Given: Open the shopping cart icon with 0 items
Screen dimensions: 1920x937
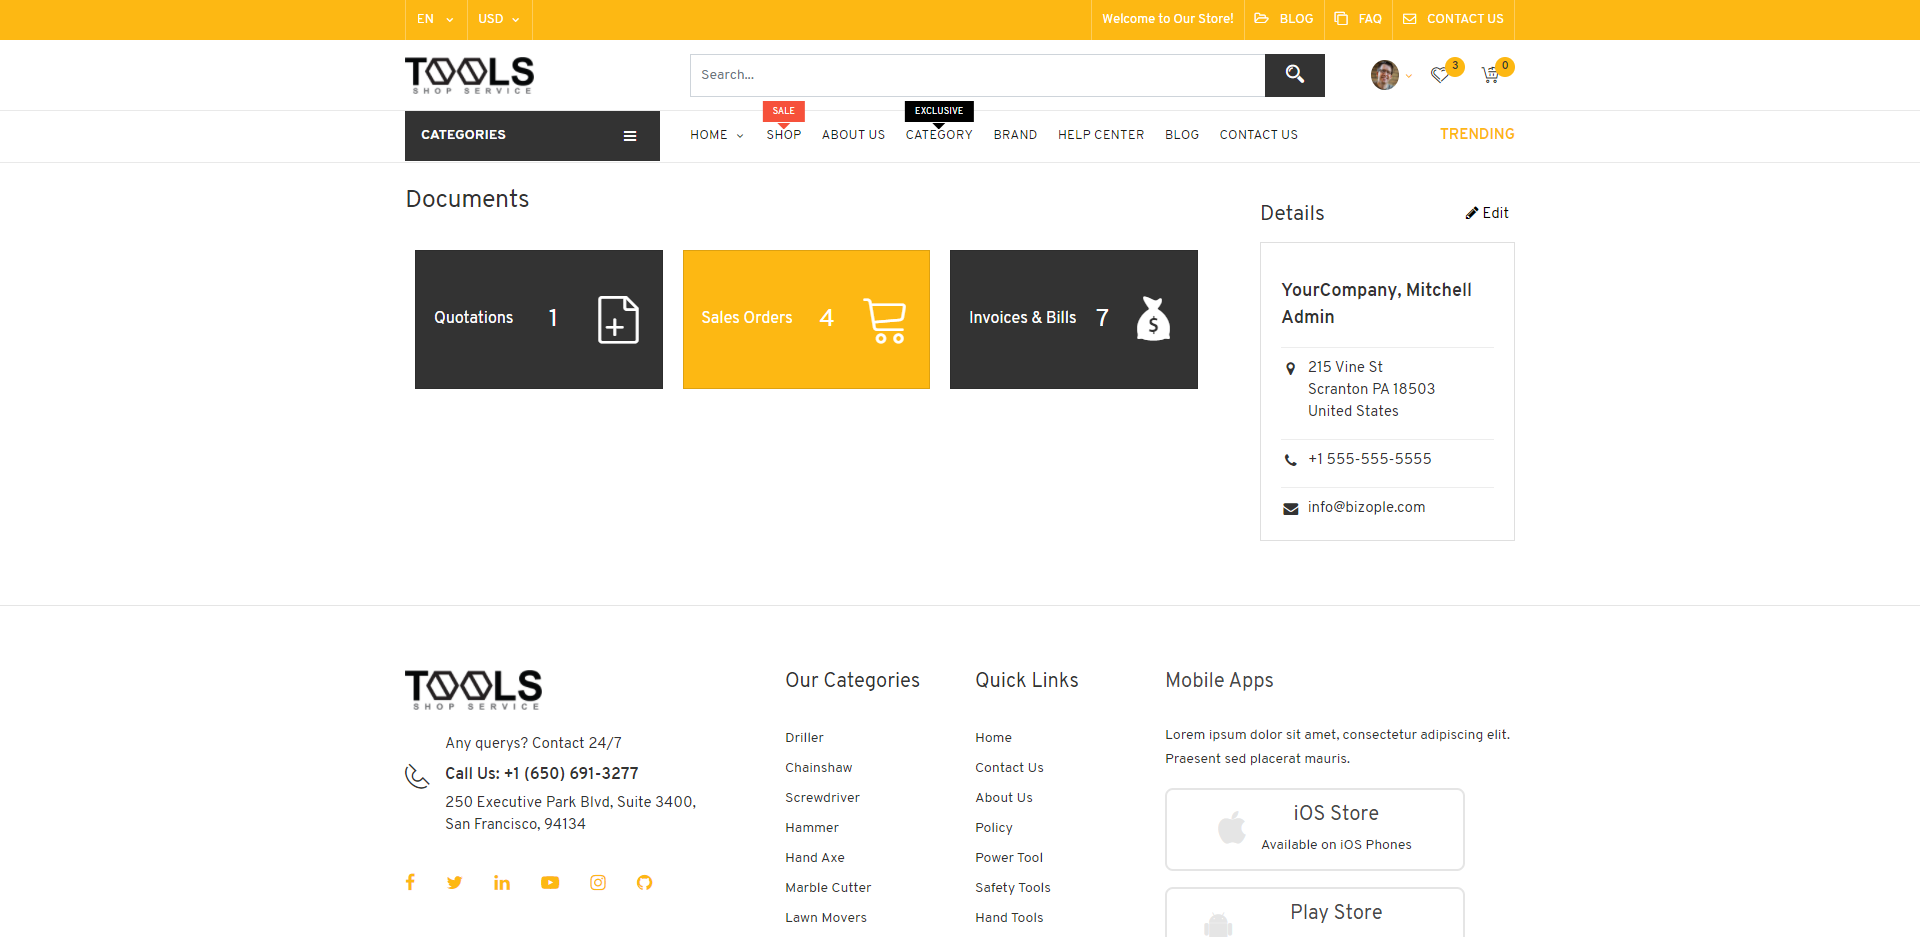Looking at the screenshot, I should (x=1490, y=75).
